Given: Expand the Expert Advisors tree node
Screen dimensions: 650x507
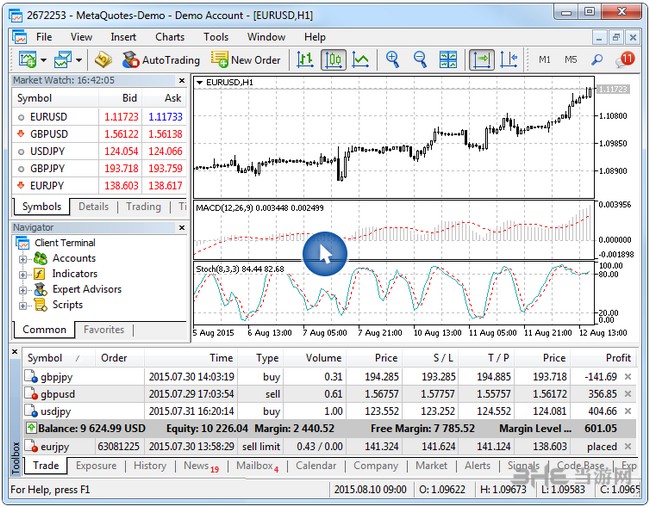Looking at the screenshot, I should click(23, 290).
